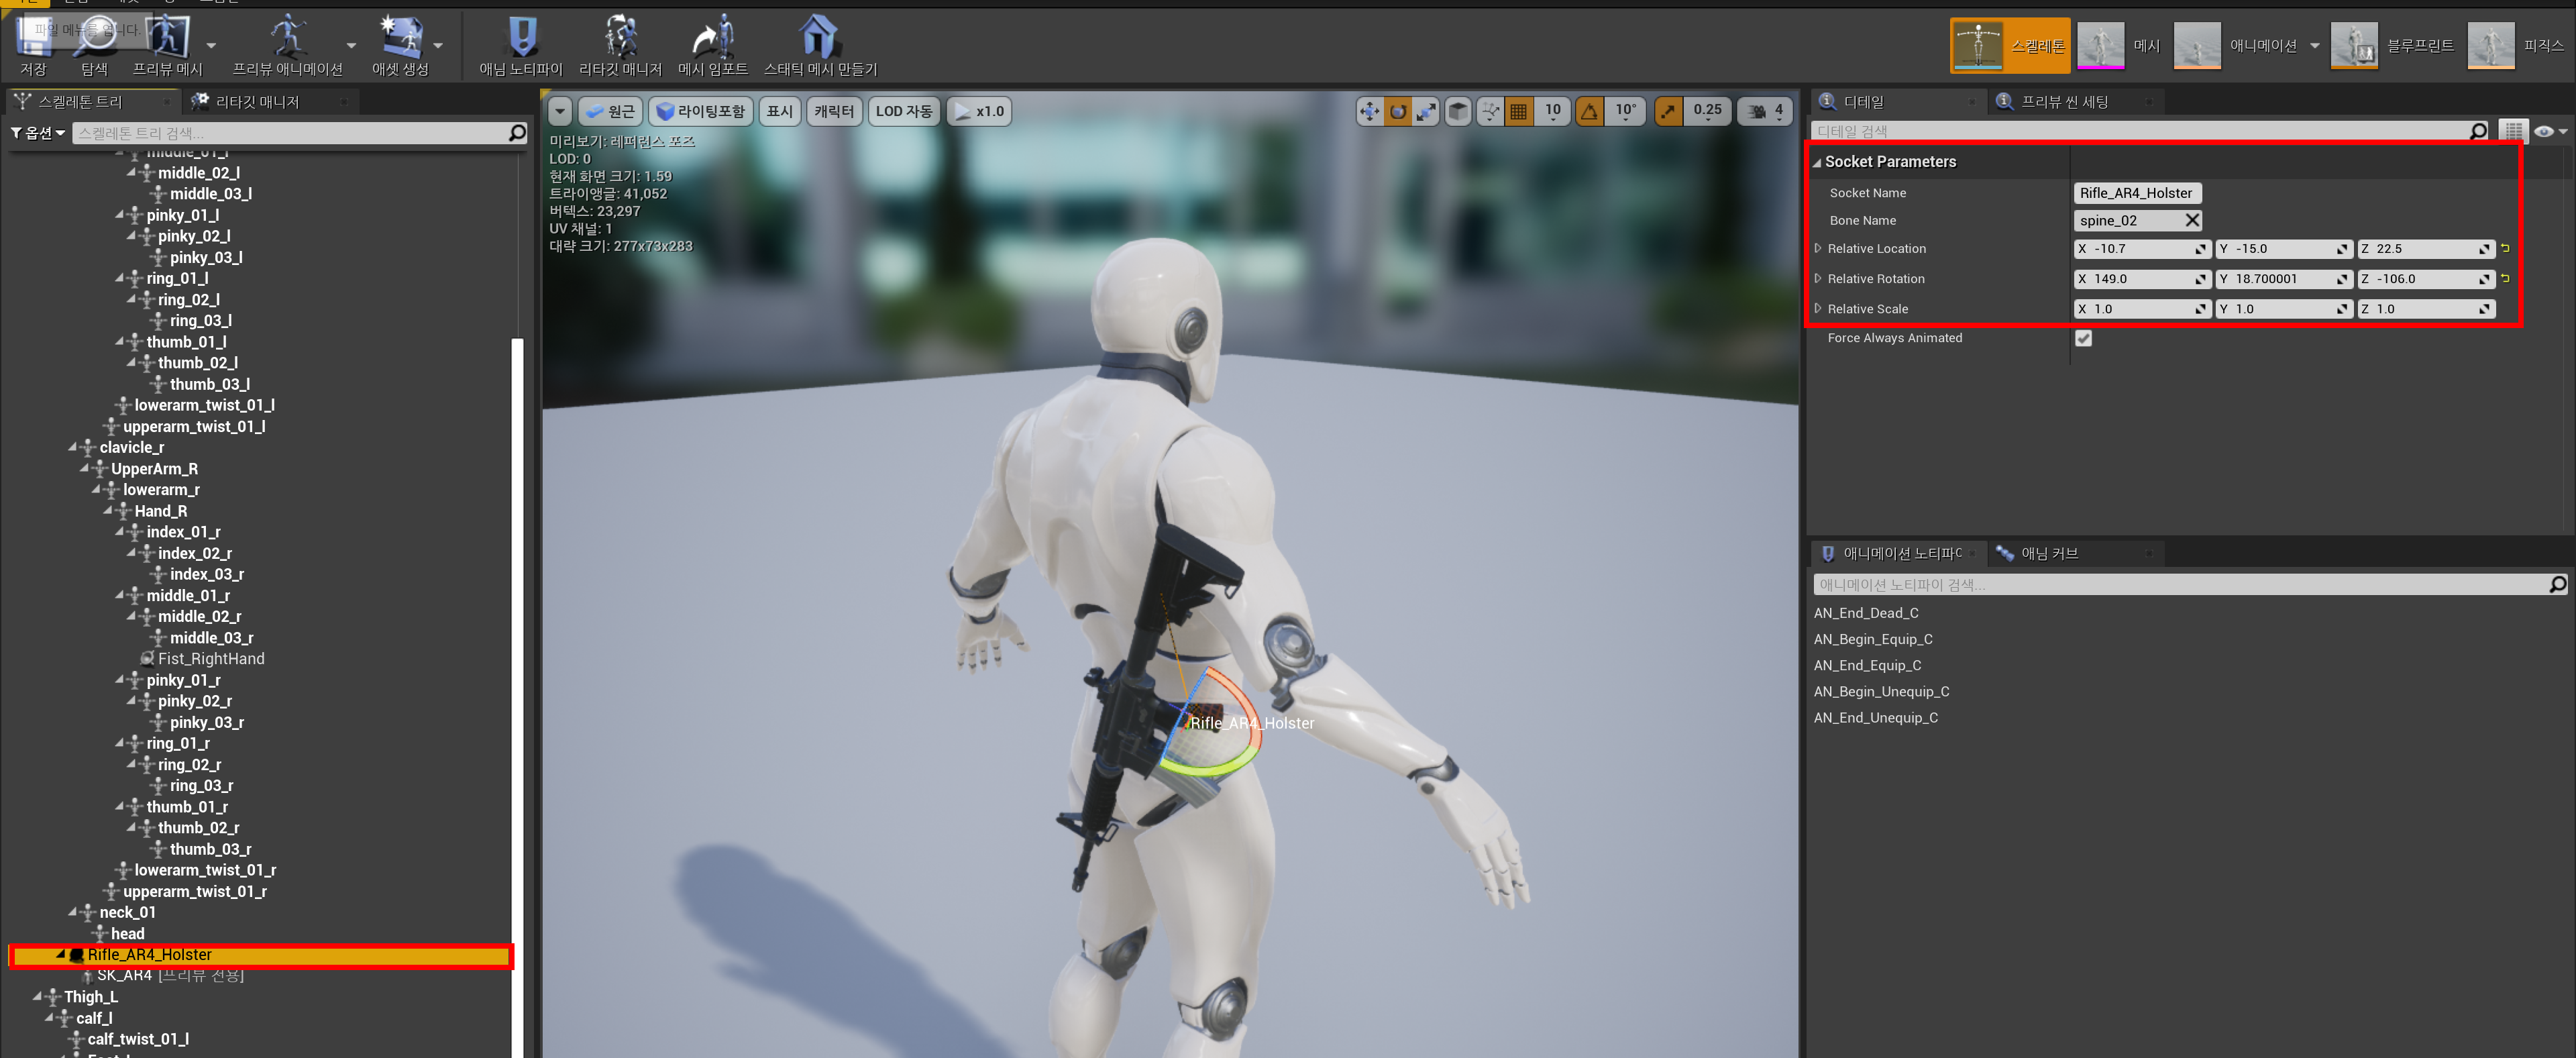Uncheck Force Always Animated checkbox

point(2083,338)
